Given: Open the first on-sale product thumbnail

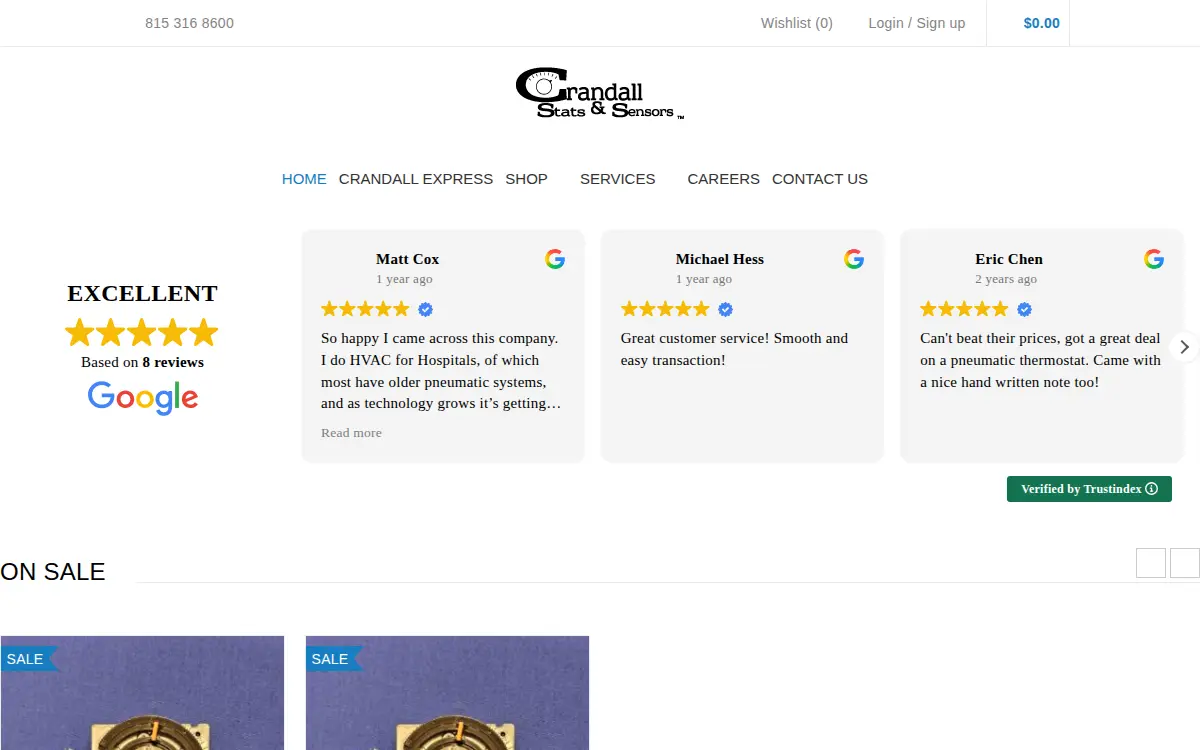Looking at the screenshot, I should coord(142,693).
